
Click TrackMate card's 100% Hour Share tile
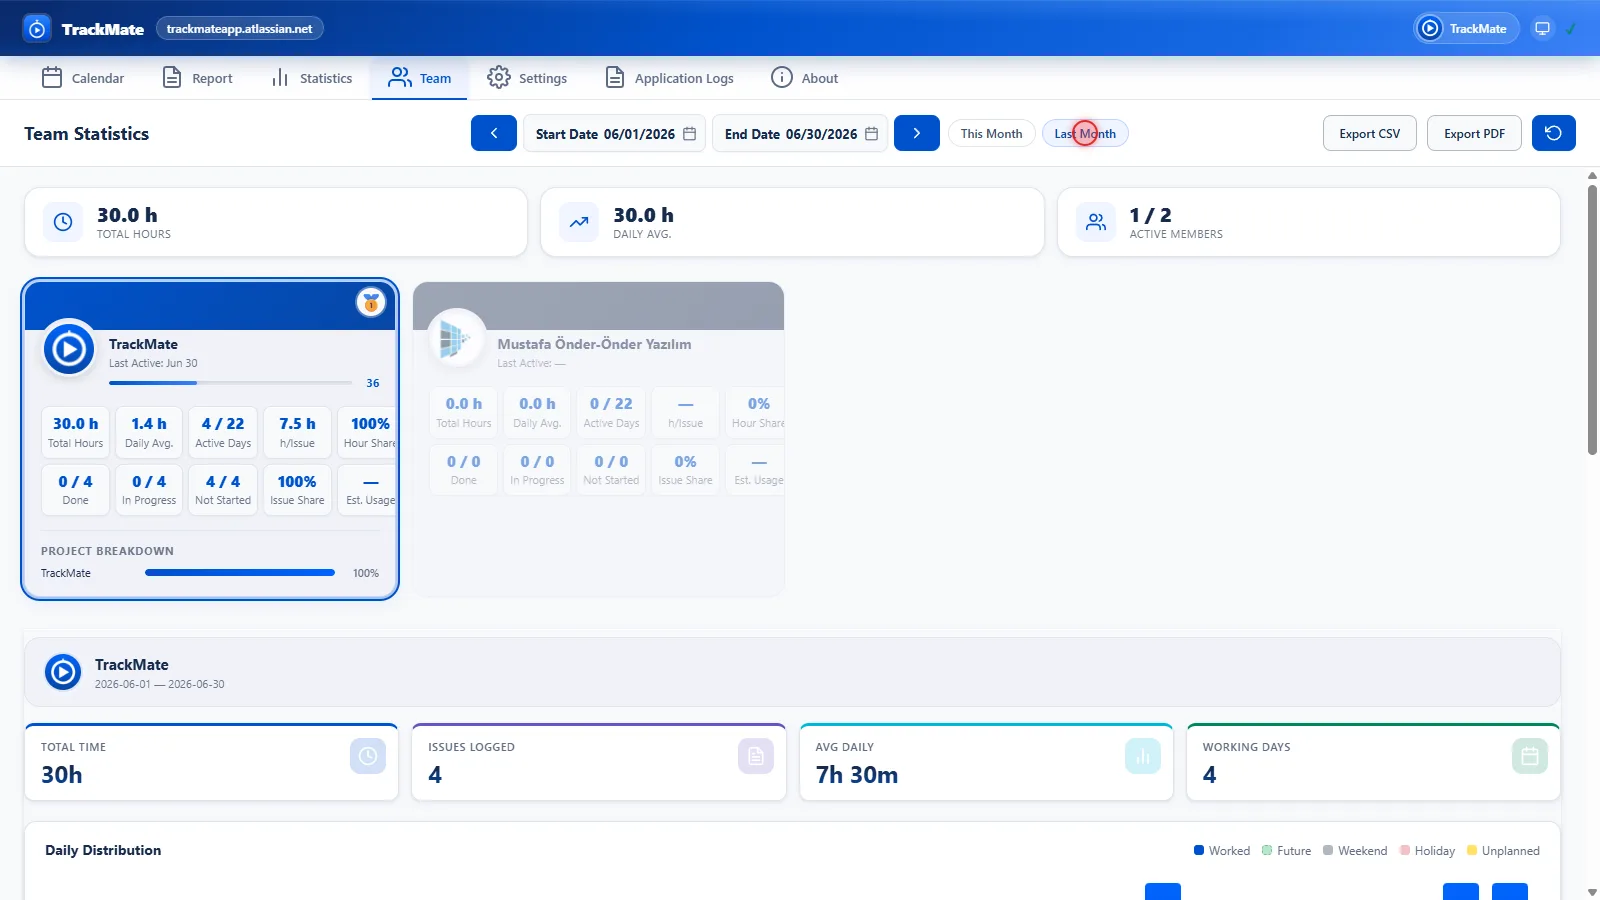point(367,433)
